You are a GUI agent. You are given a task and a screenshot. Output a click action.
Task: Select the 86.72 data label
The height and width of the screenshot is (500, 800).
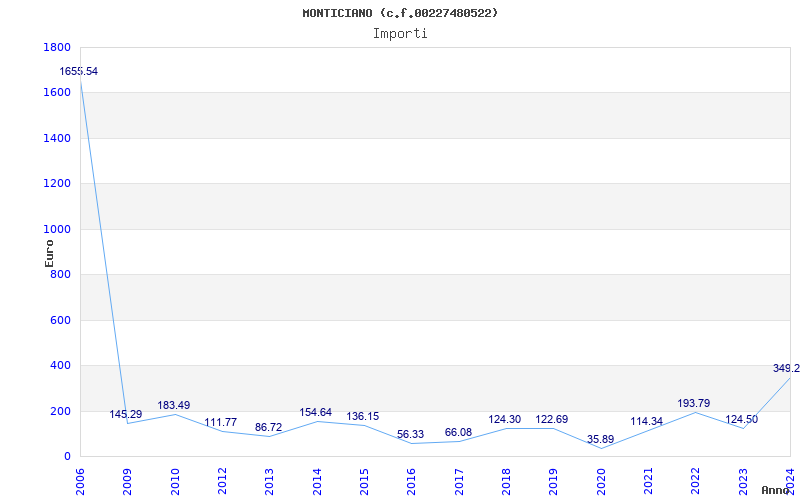(x=268, y=428)
